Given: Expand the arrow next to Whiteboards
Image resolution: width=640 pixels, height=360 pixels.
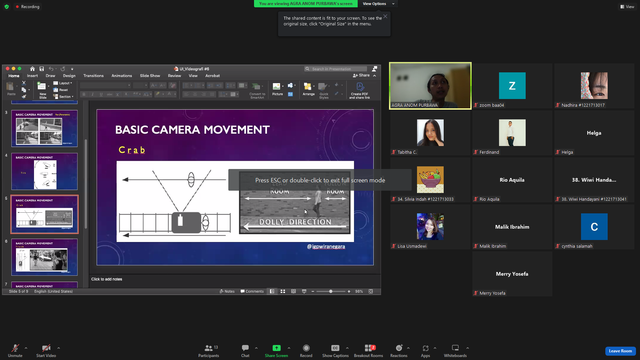Looking at the screenshot, I should (467, 348).
